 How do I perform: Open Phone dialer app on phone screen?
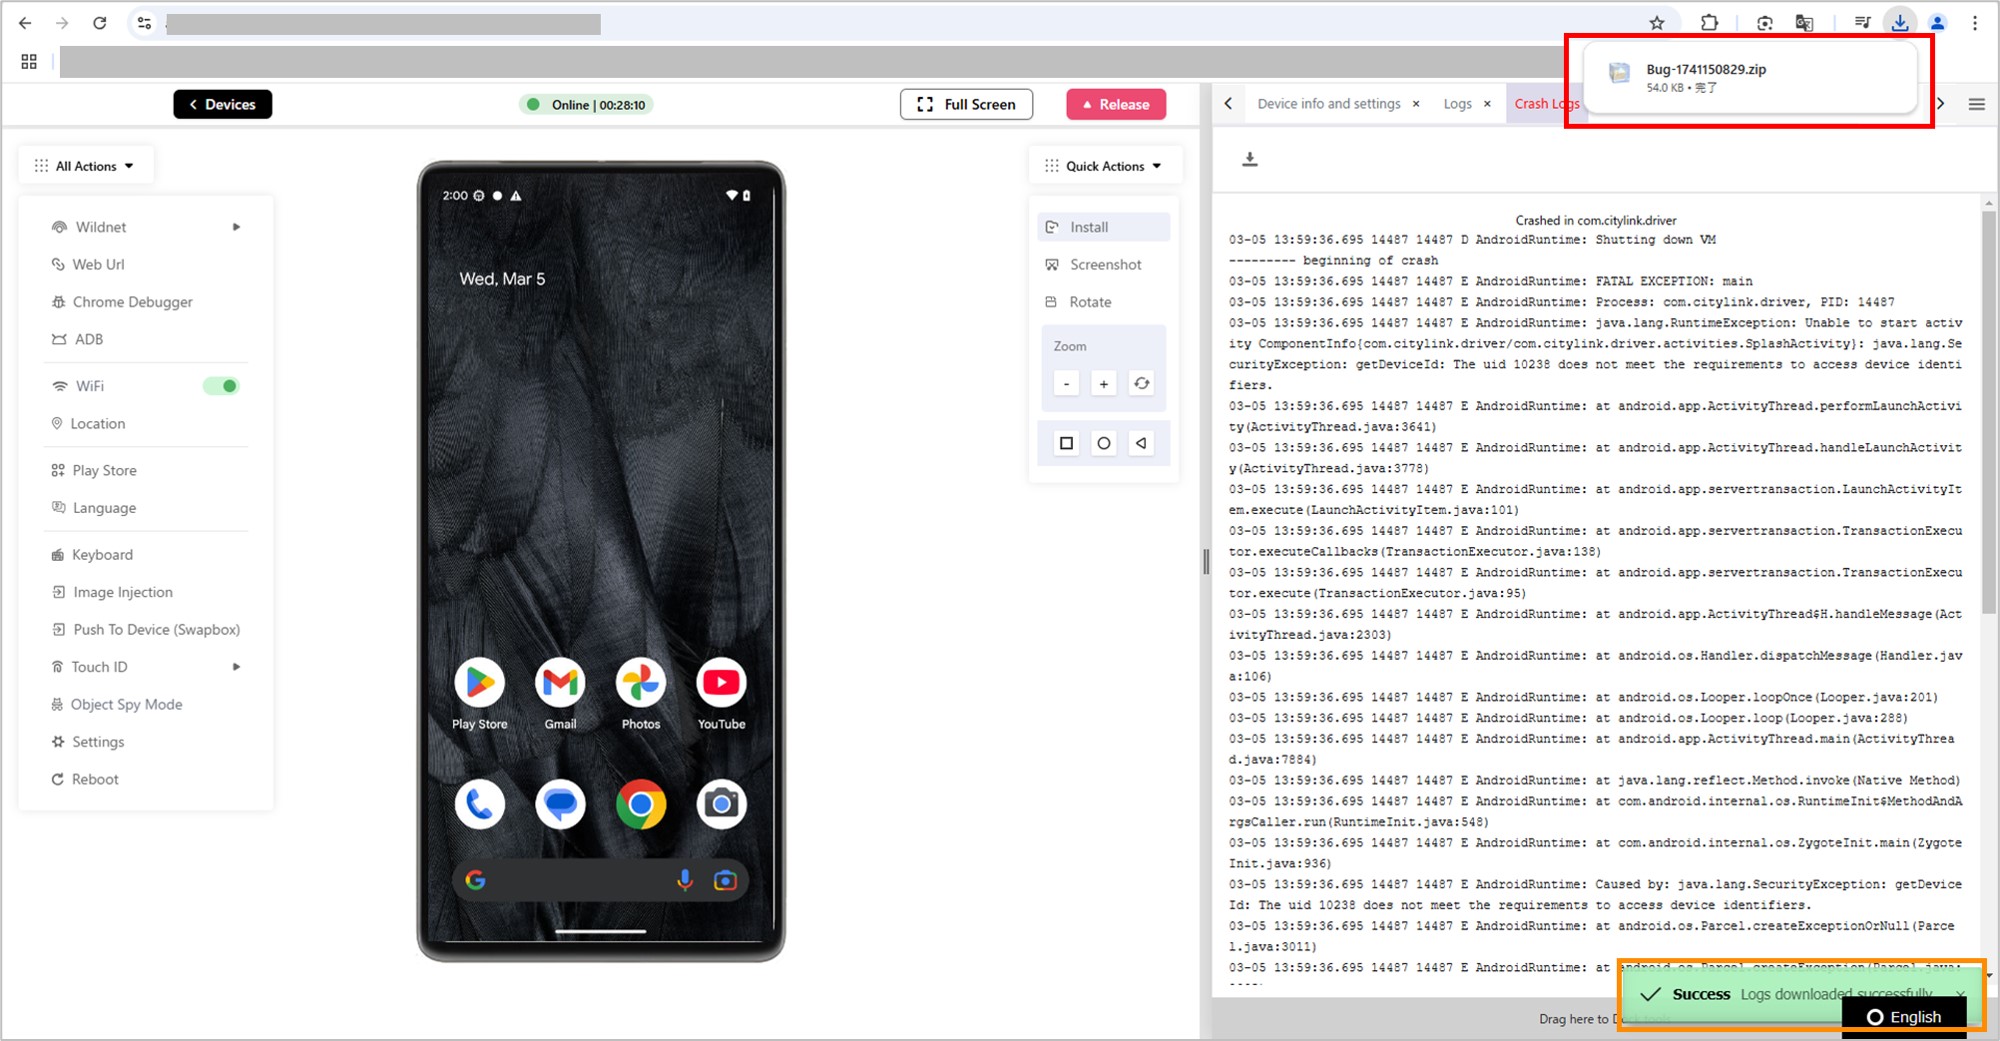pos(479,804)
